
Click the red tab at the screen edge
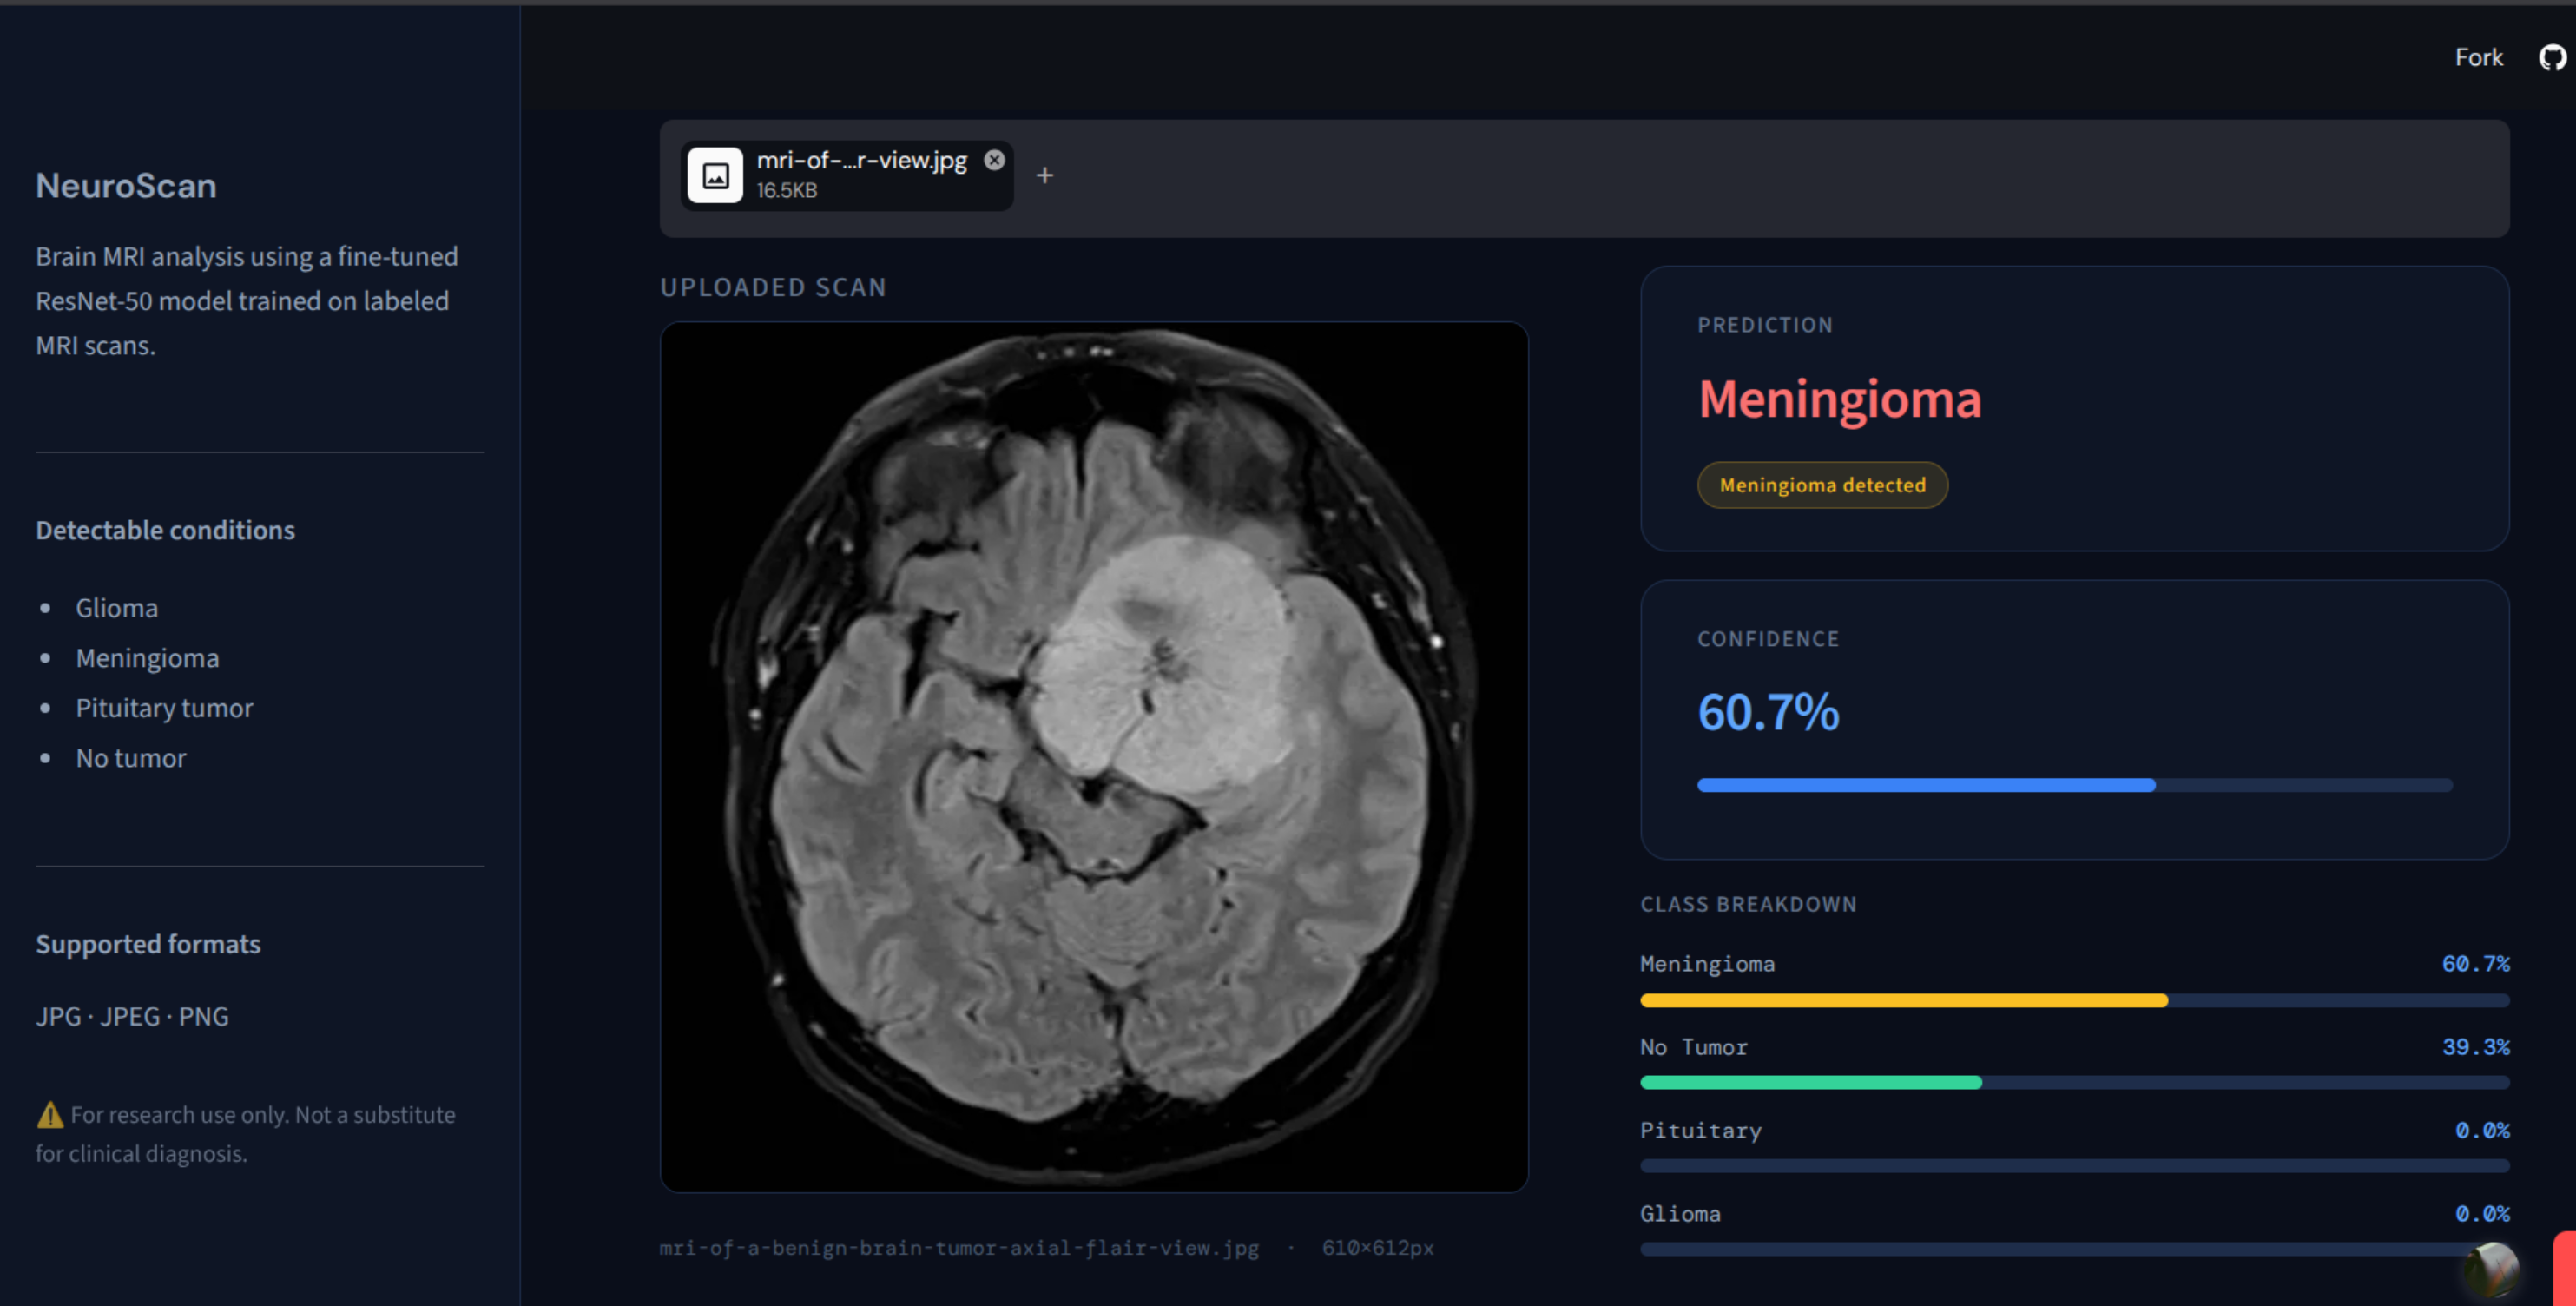(2565, 1268)
